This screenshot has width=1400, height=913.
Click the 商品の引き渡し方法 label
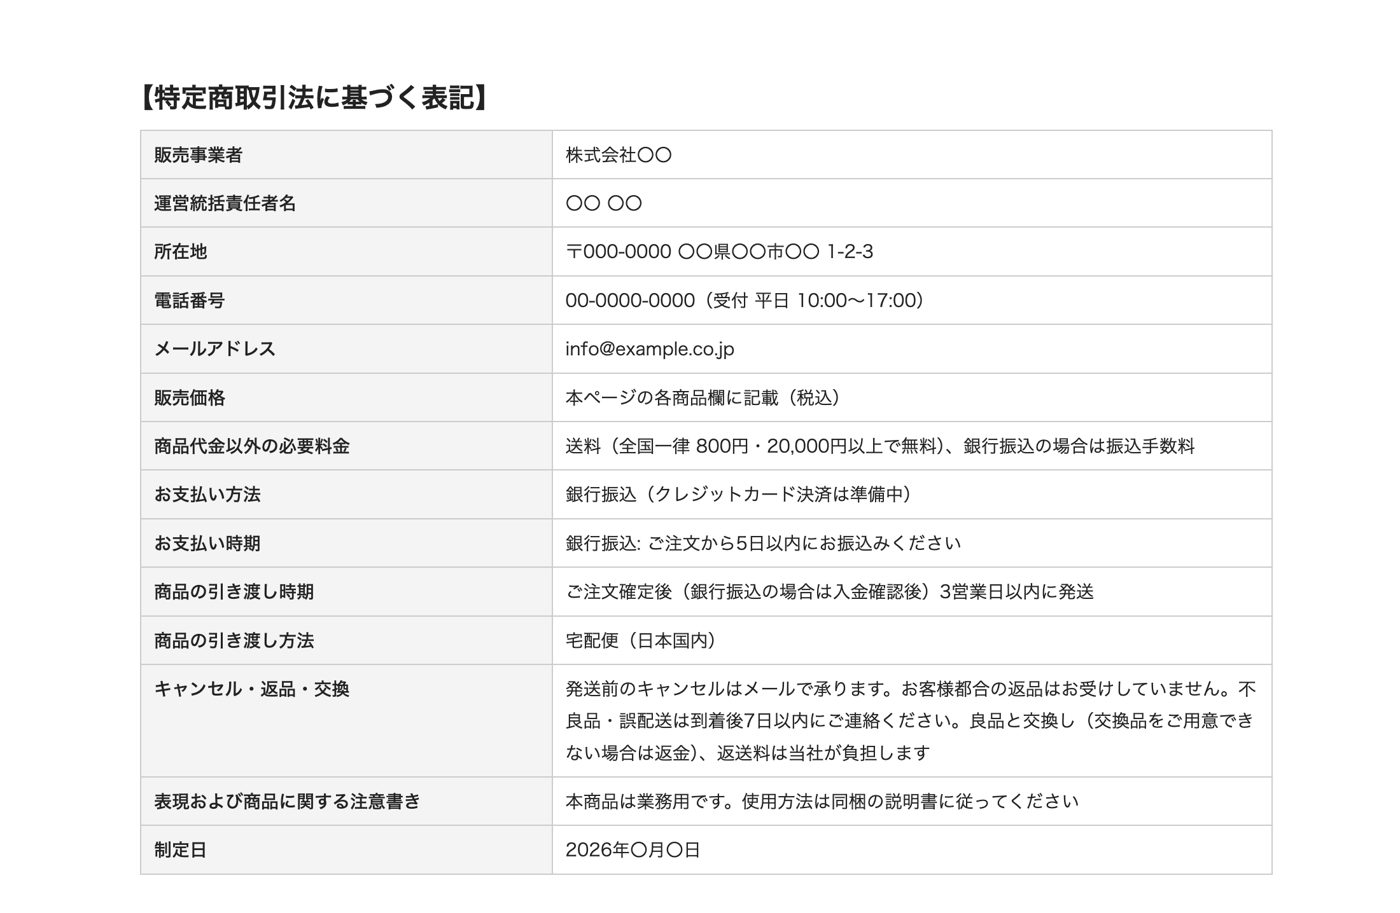[234, 640]
